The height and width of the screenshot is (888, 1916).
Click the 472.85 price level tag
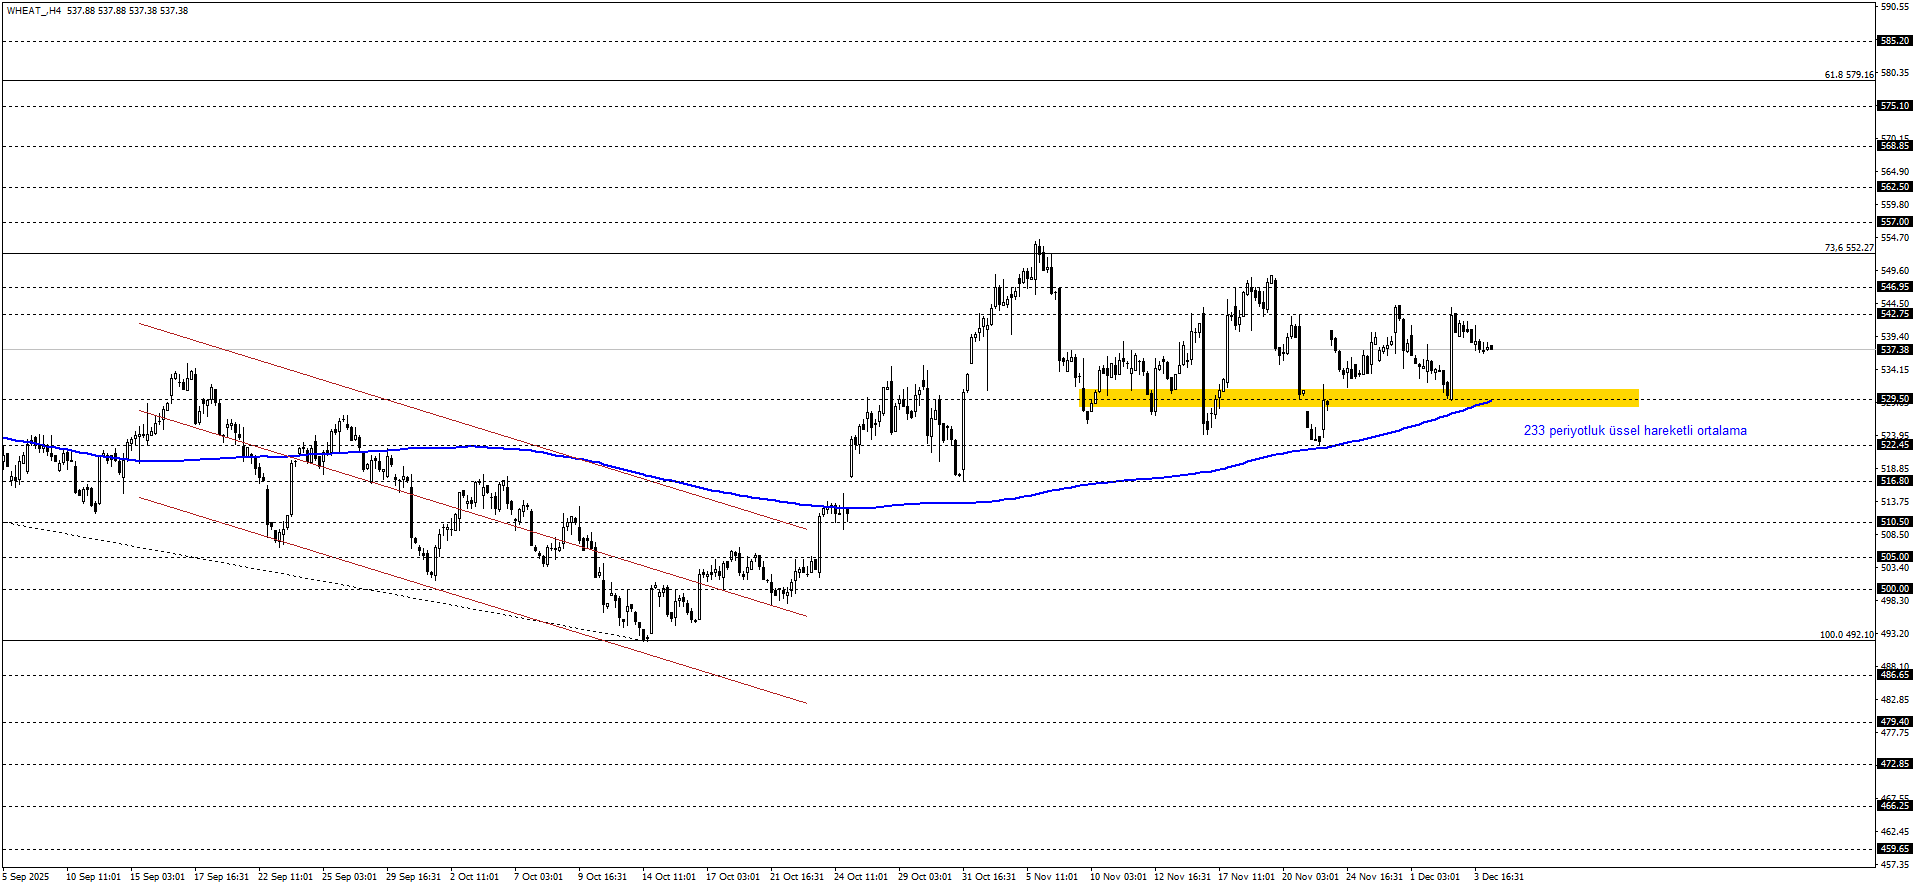1894,764
